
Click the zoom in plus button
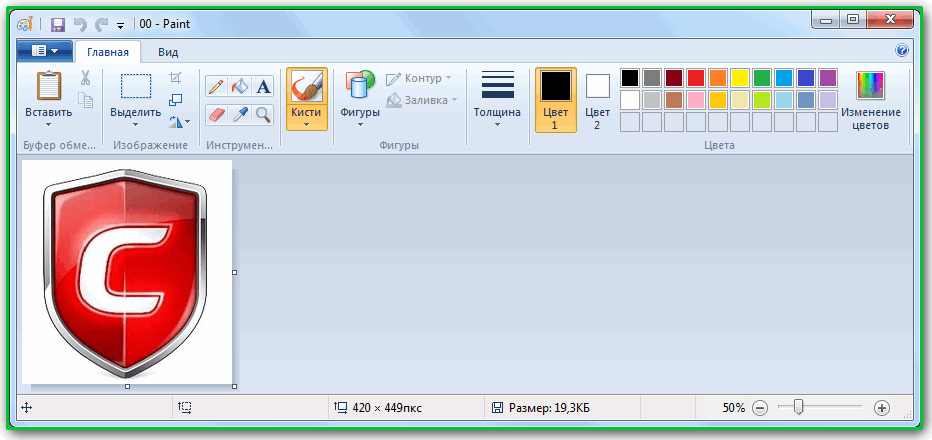click(881, 408)
